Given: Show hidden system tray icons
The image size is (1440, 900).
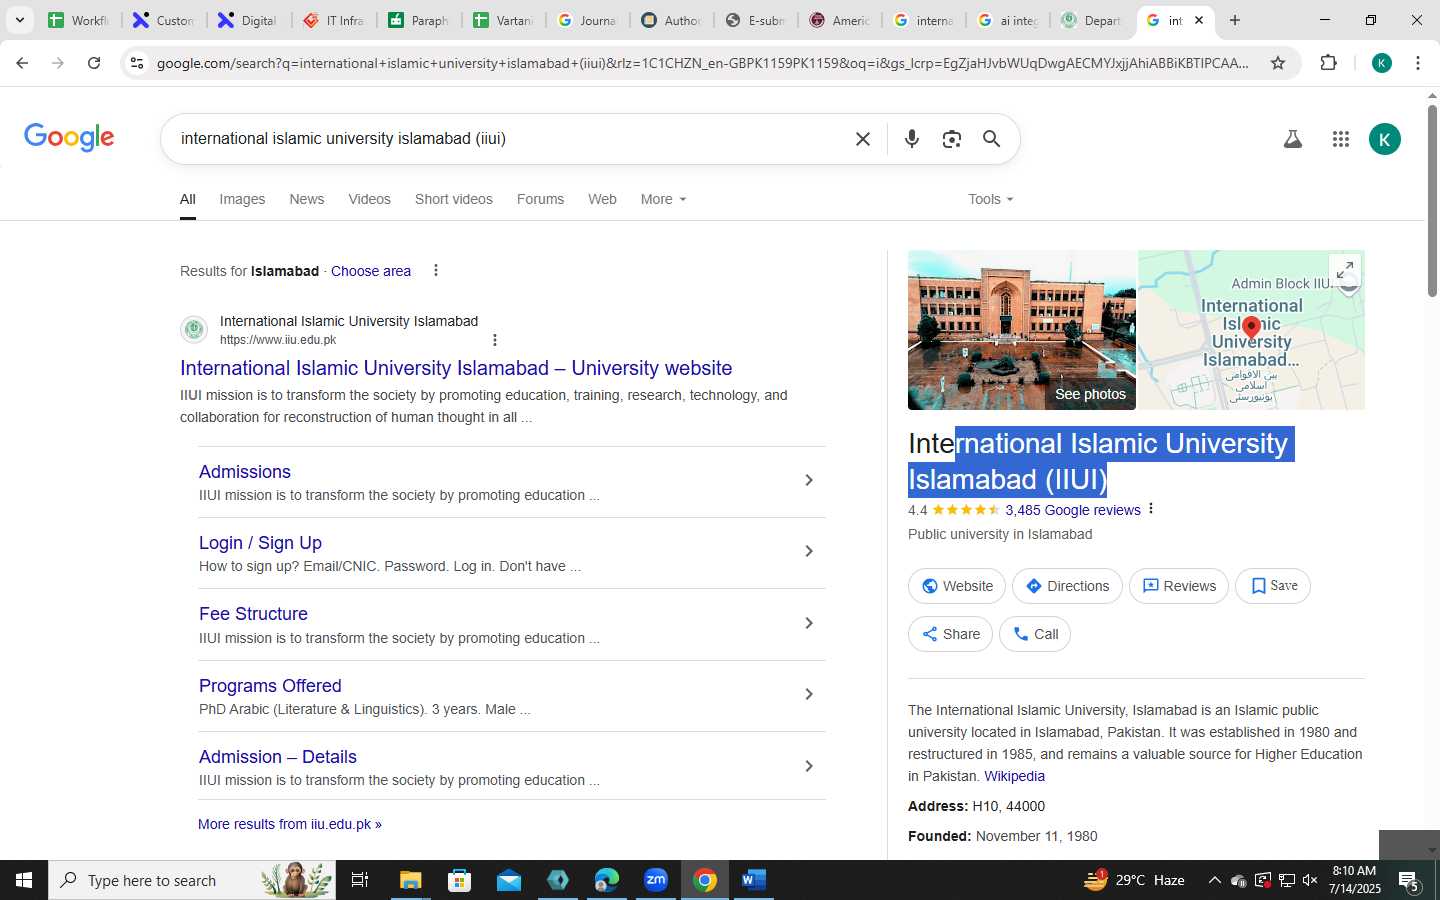Looking at the screenshot, I should (x=1214, y=880).
